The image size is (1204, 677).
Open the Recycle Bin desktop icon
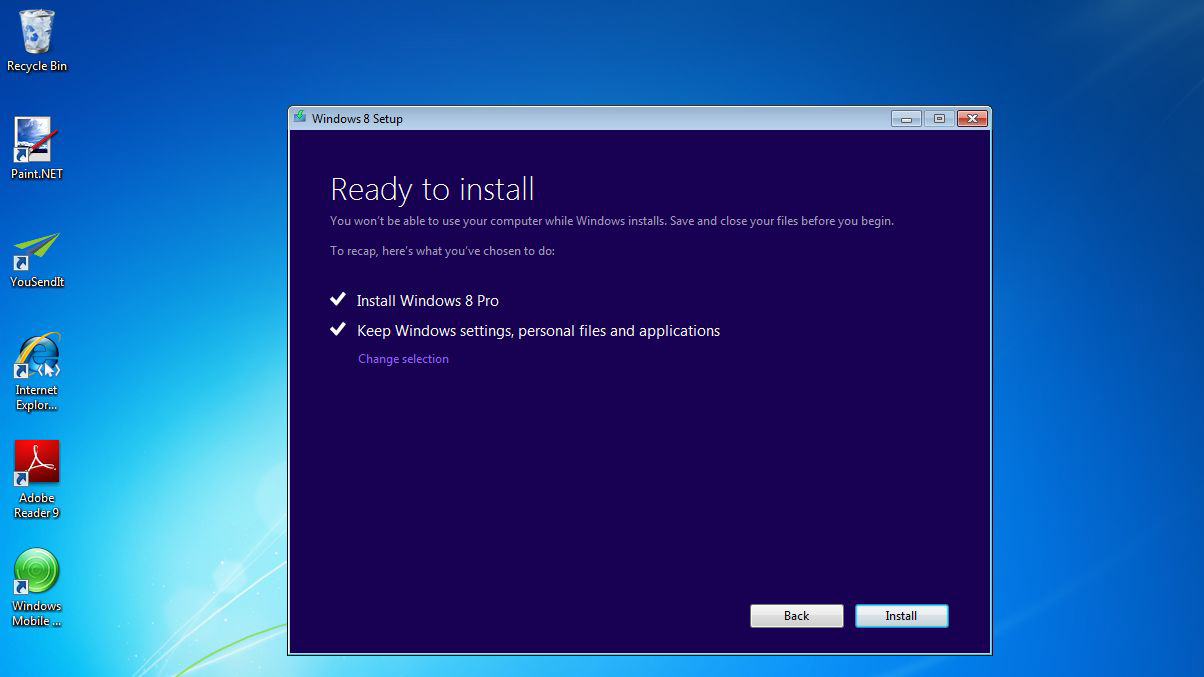[37, 40]
